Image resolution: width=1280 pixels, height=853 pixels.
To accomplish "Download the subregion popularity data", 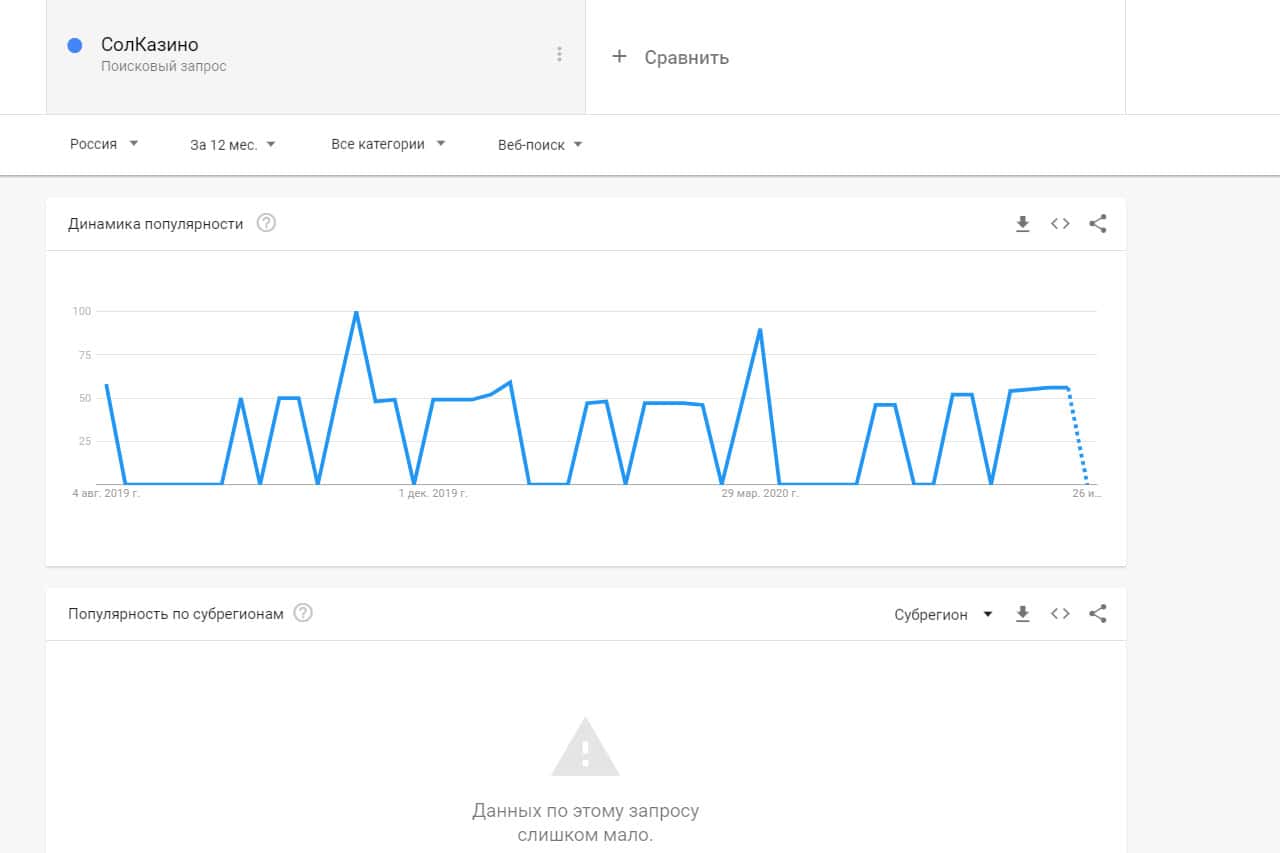I will coord(1022,614).
